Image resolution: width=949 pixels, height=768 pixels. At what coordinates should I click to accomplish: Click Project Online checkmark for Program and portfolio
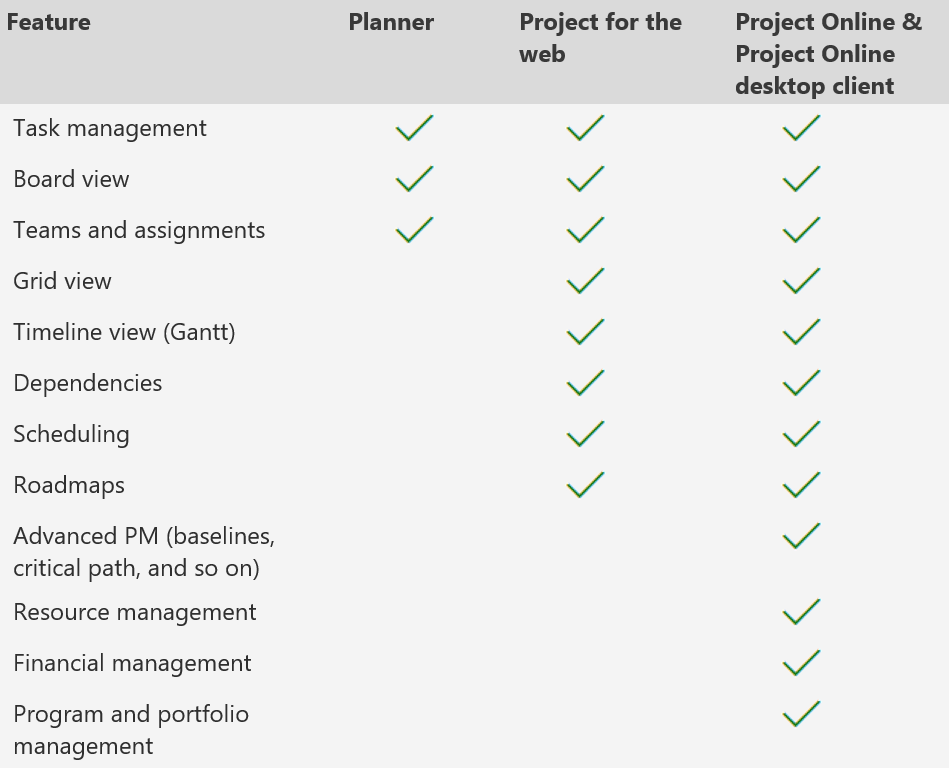click(801, 714)
